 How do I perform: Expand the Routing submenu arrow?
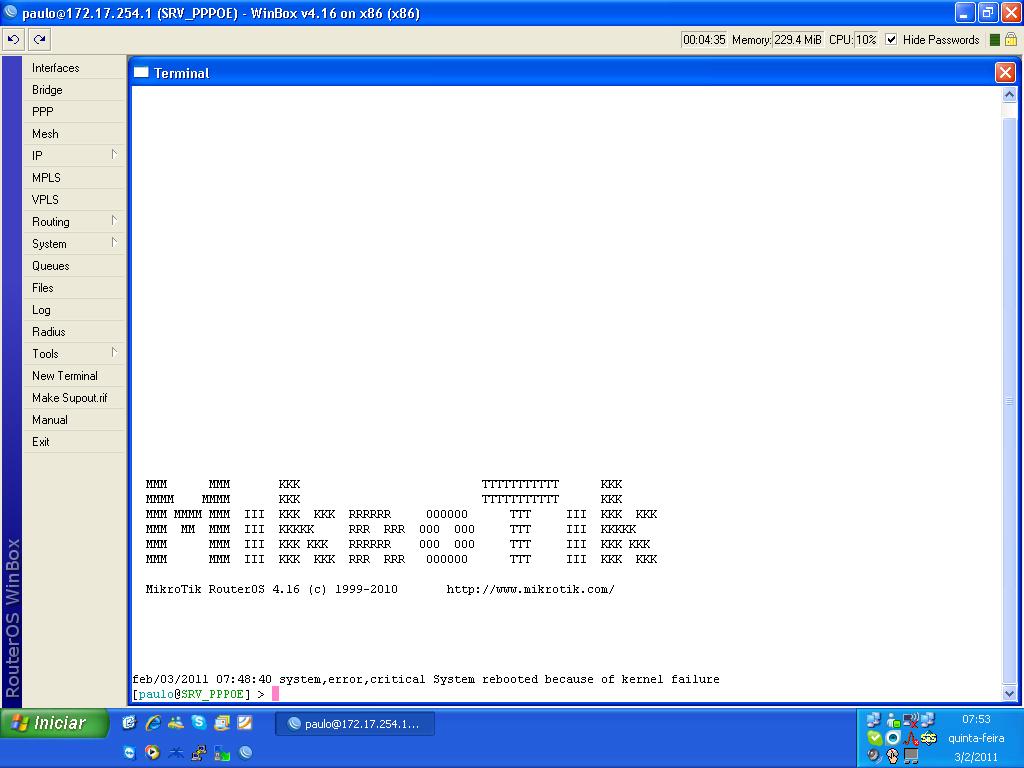(x=114, y=221)
